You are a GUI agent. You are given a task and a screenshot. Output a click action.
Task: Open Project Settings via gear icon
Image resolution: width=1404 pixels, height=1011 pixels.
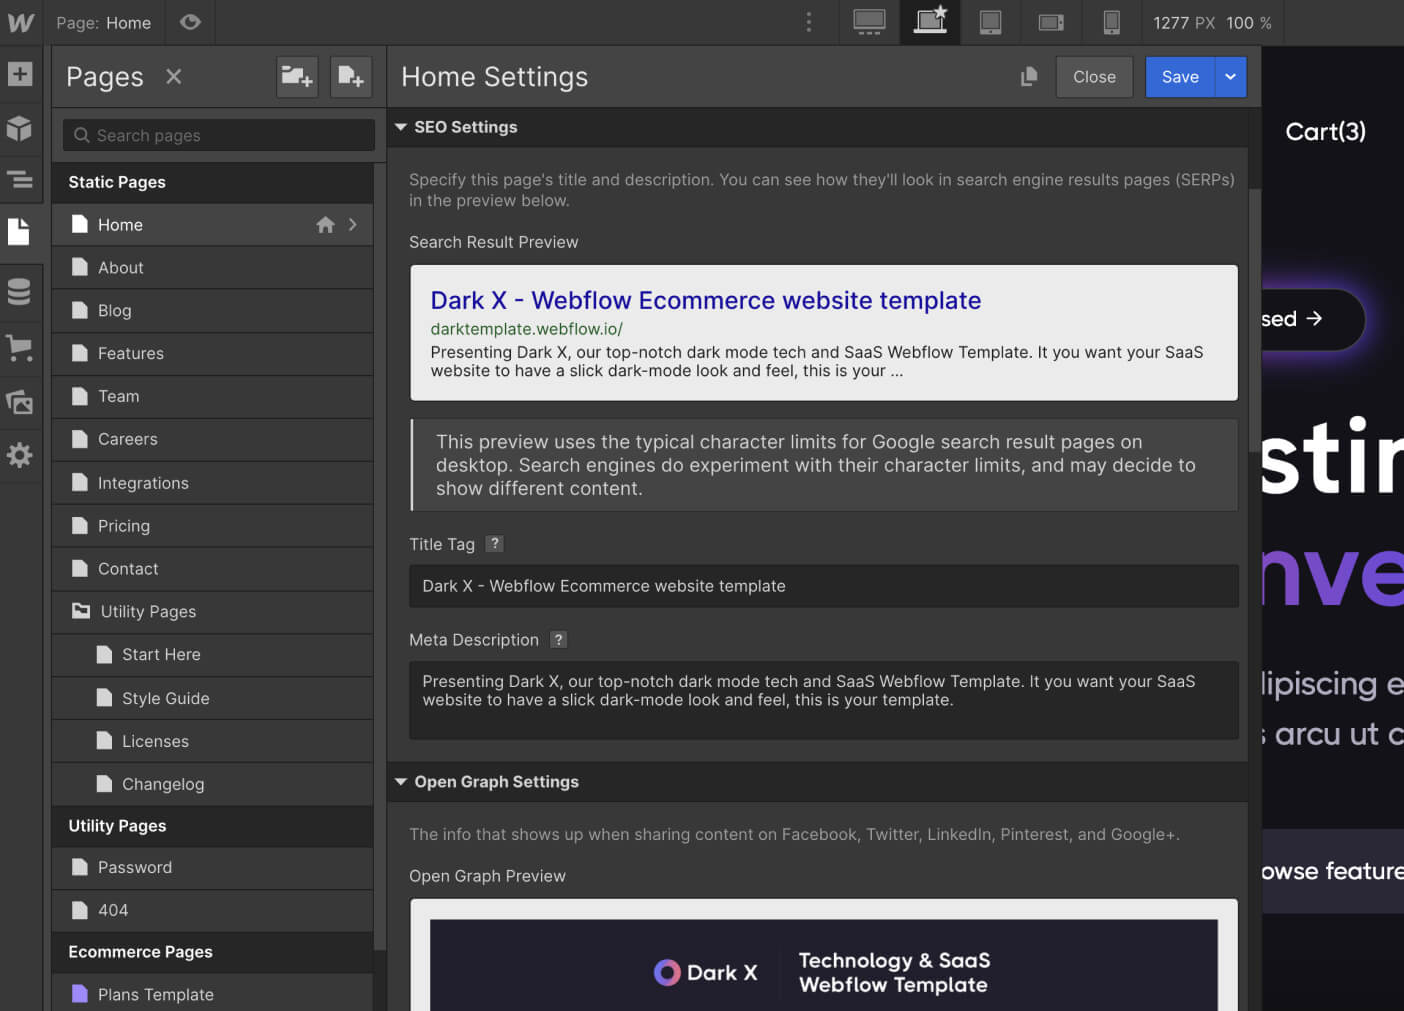(21, 455)
